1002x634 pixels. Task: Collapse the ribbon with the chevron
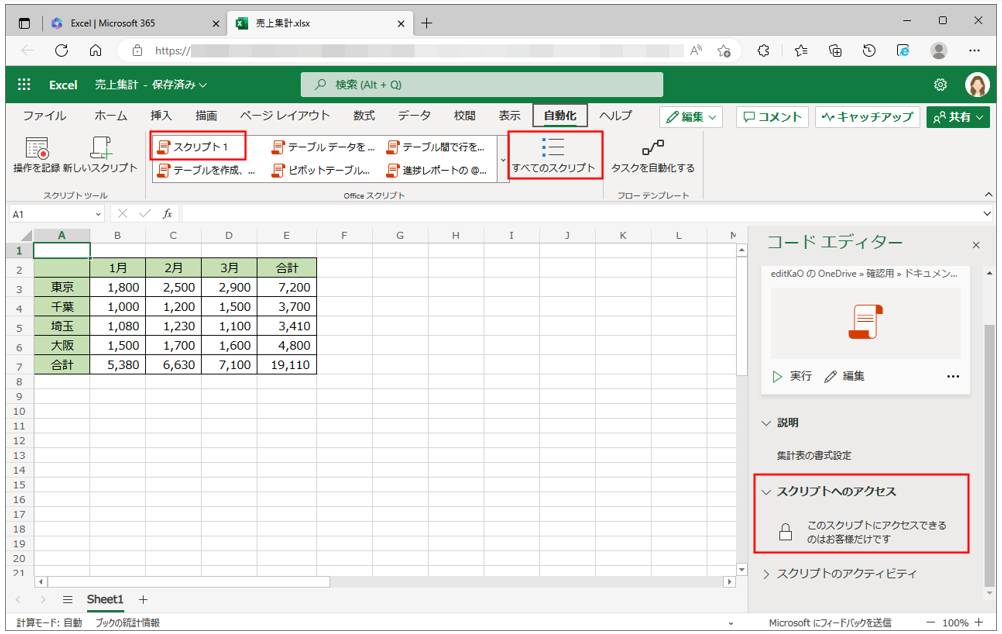coord(988,194)
